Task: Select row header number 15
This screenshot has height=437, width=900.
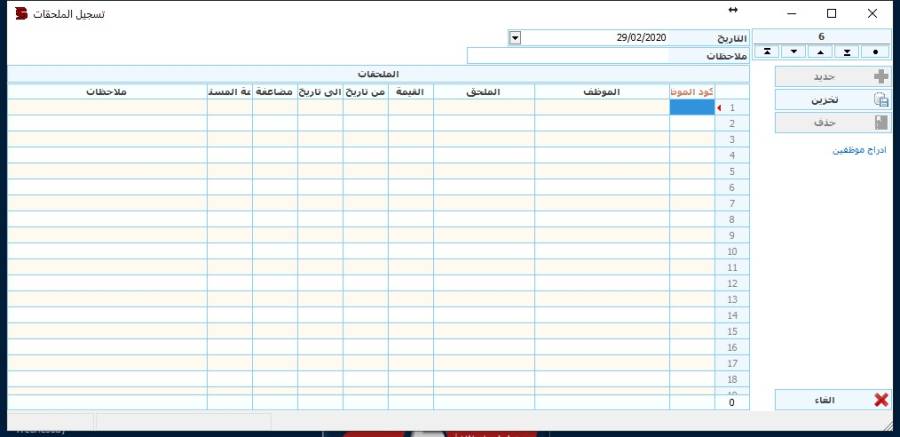Action: click(732, 332)
